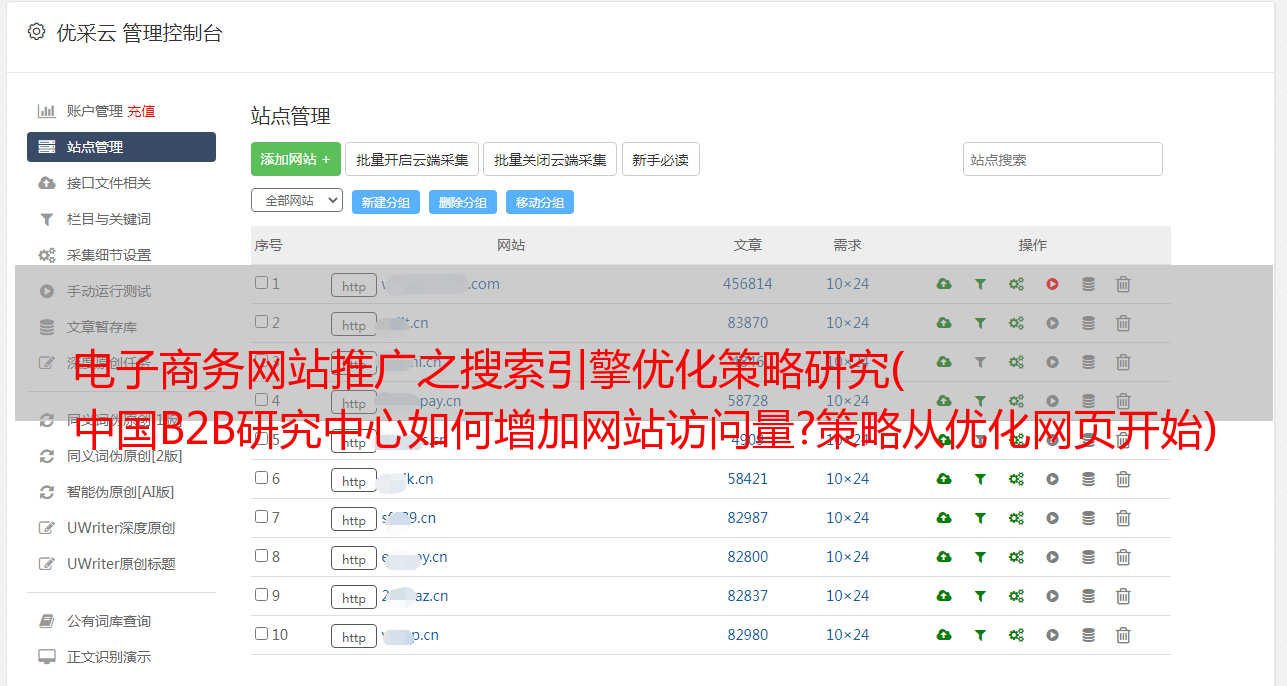Click cloud upload icon in row 9

click(944, 596)
